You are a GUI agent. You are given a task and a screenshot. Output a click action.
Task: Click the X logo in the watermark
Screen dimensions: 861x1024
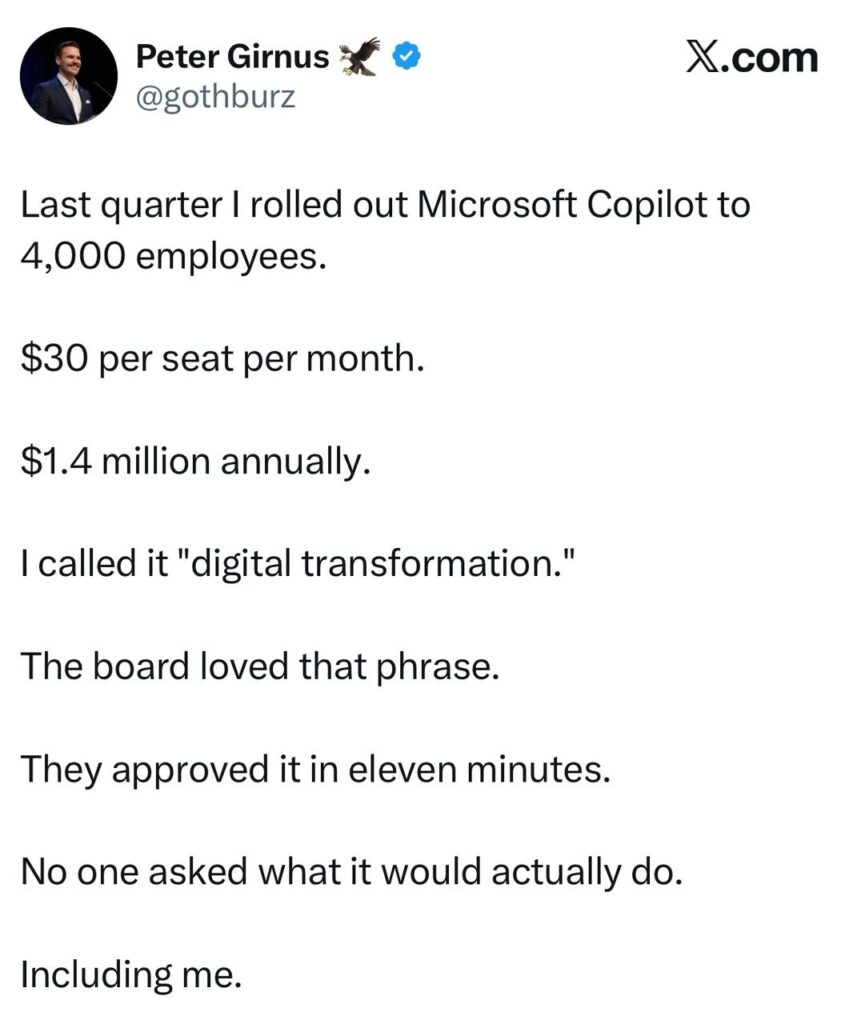point(707,58)
